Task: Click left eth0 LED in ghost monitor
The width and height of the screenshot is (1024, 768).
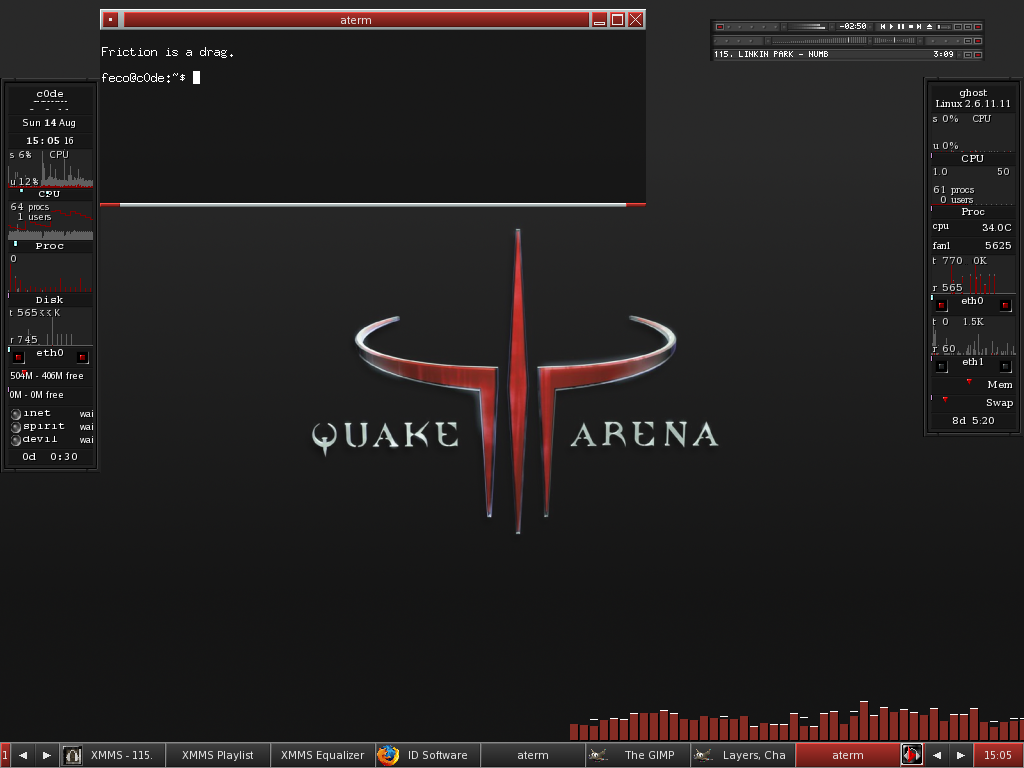Action: click(941, 305)
